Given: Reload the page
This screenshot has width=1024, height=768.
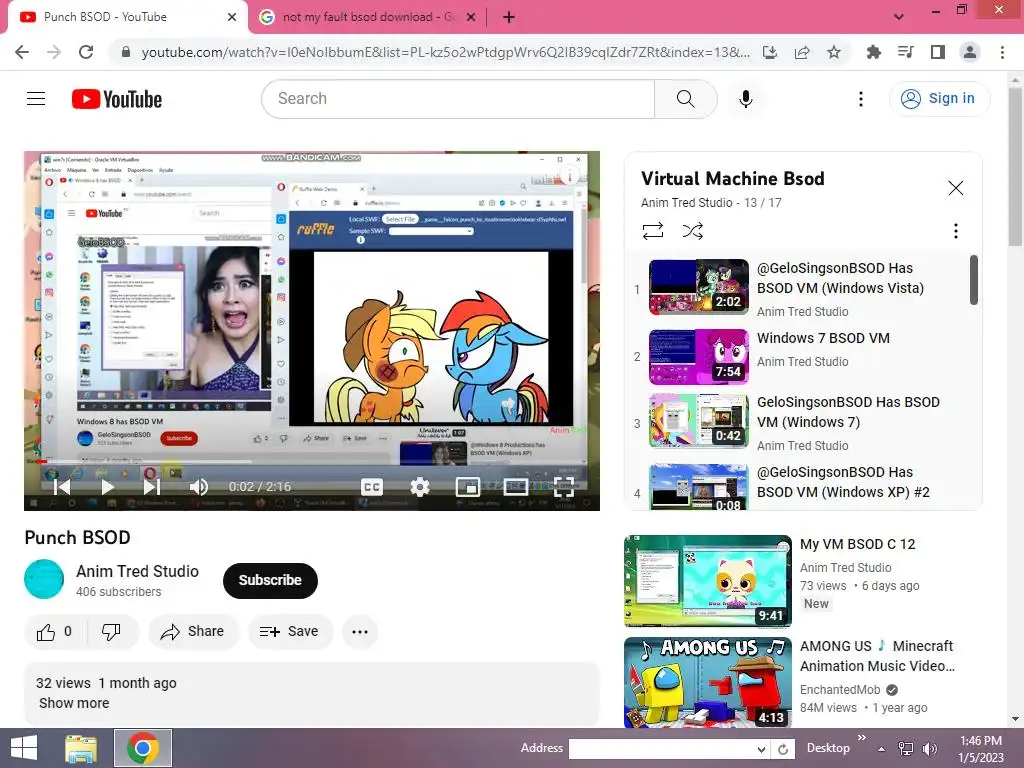Looking at the screenshot, I should 86,52.
